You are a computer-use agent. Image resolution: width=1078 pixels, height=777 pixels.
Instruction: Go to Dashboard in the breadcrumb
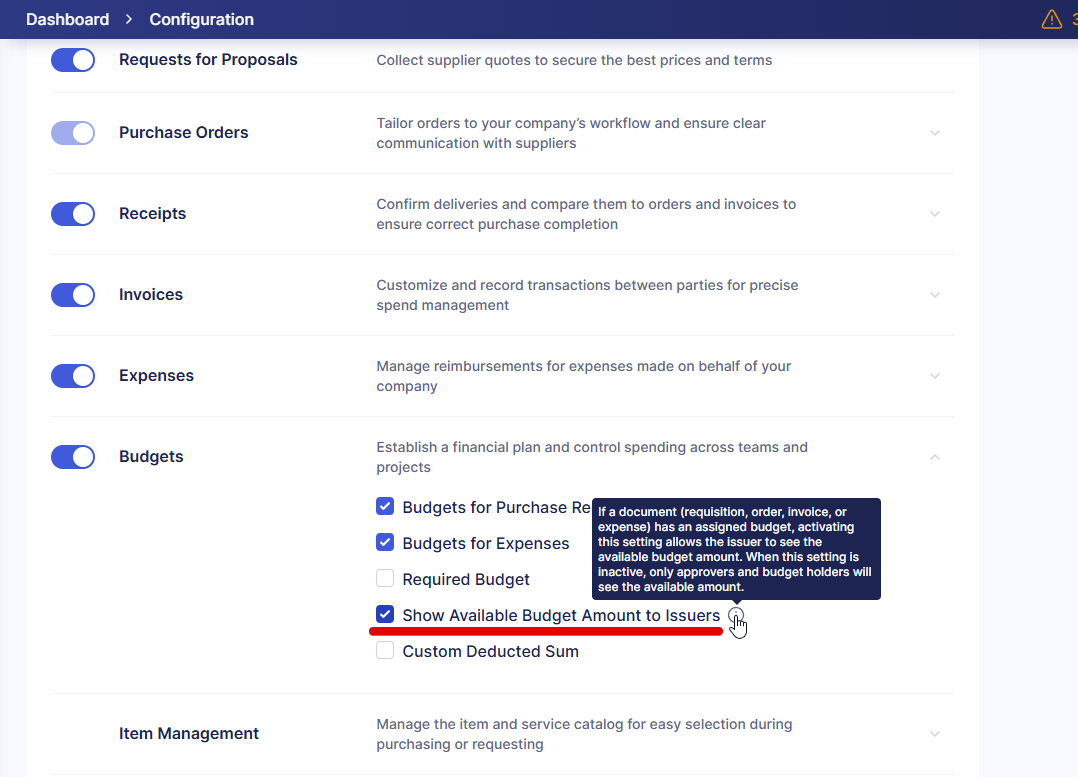67,20
